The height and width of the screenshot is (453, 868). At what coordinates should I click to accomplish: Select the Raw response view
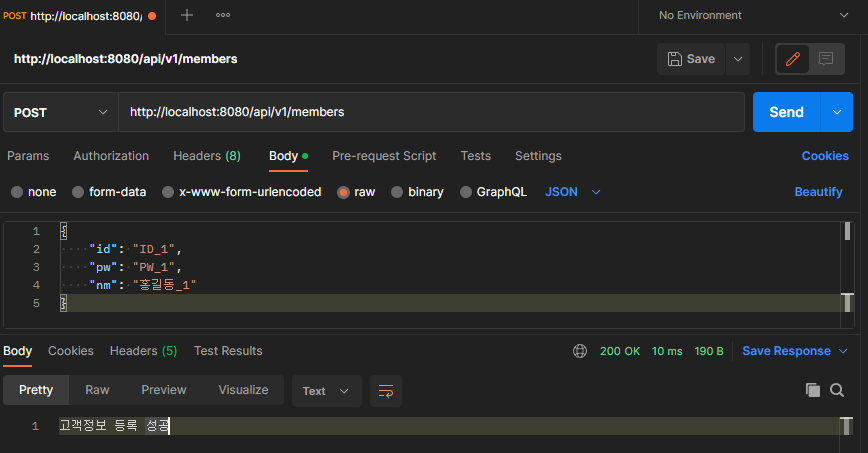[x=97, y=390]
